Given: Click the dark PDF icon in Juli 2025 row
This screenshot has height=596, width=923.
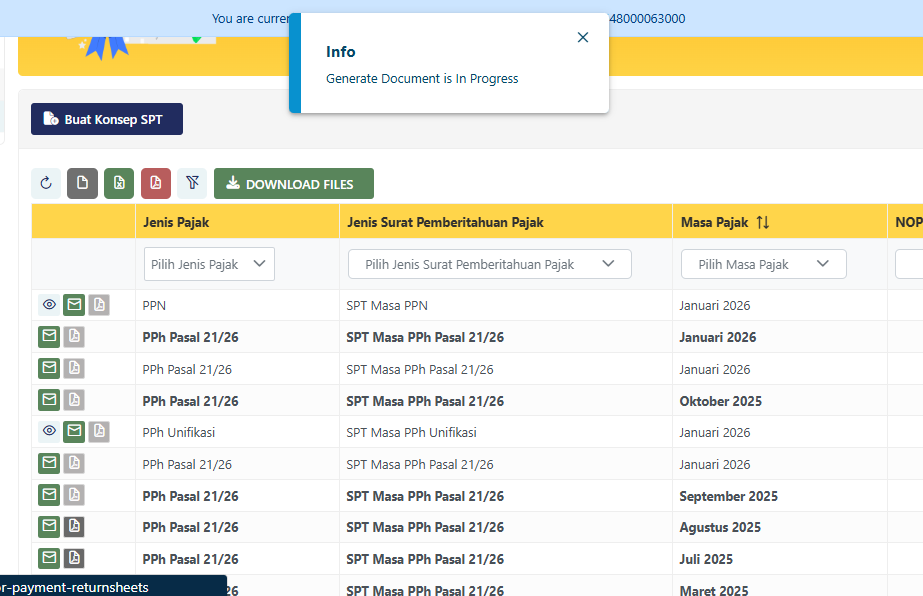Looking at the screenshot, I should 74,558.
